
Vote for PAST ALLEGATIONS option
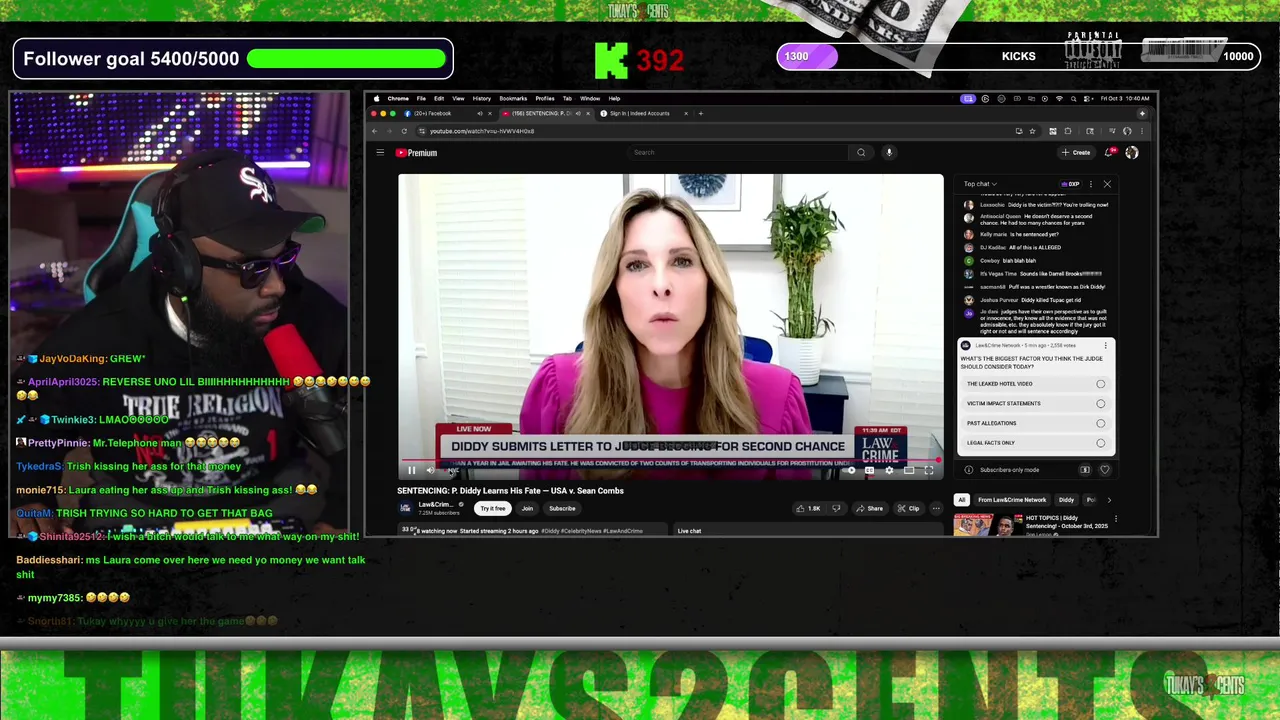point(1036,423)
